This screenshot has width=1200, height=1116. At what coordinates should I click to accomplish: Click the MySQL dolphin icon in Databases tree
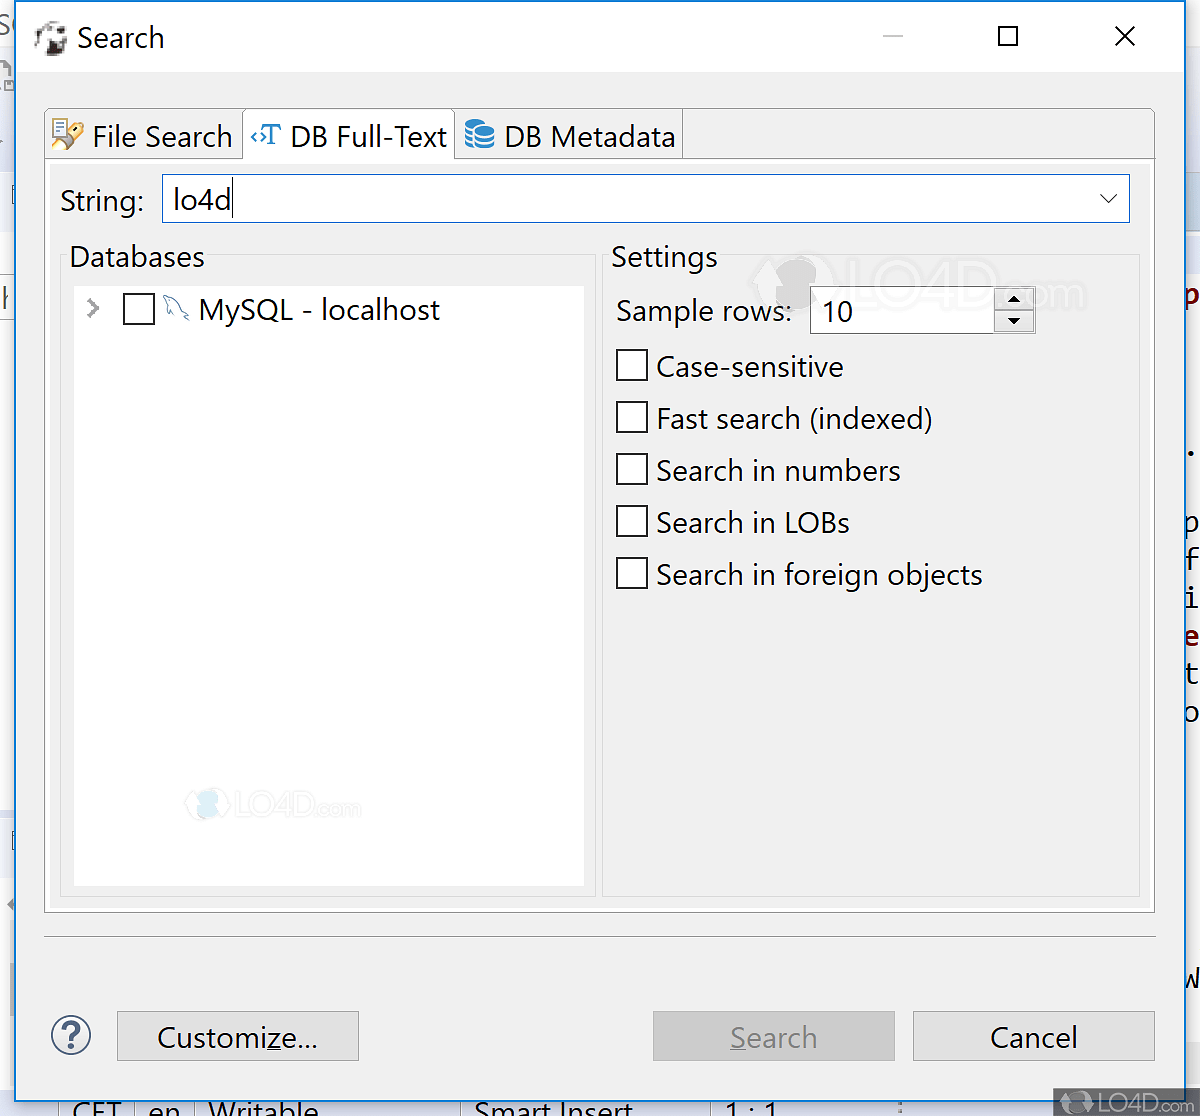click(x=177, y=309)
